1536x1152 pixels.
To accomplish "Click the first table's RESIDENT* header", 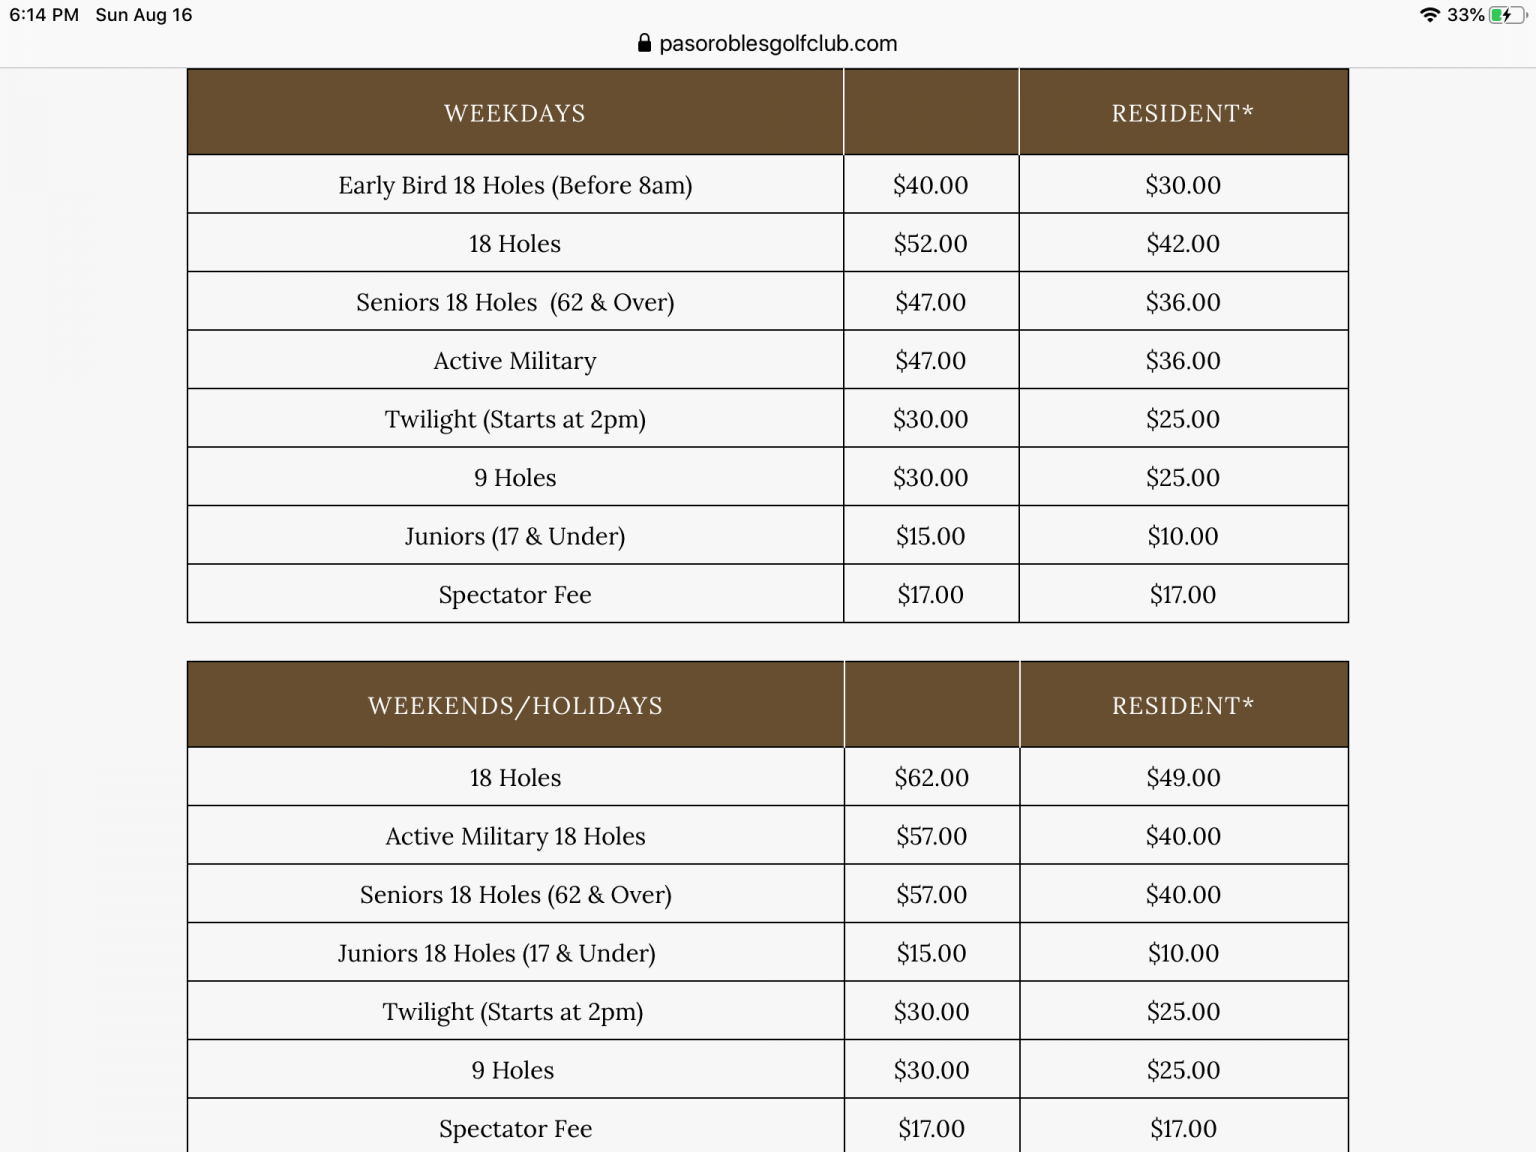I will pos(1182,113).
